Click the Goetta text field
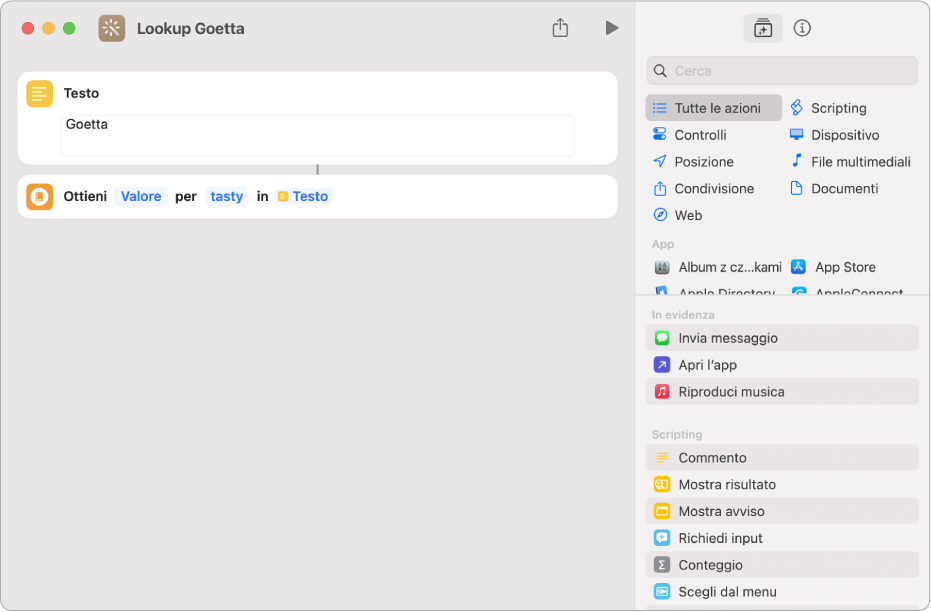The image size is (931, 612). coord(317,136)
